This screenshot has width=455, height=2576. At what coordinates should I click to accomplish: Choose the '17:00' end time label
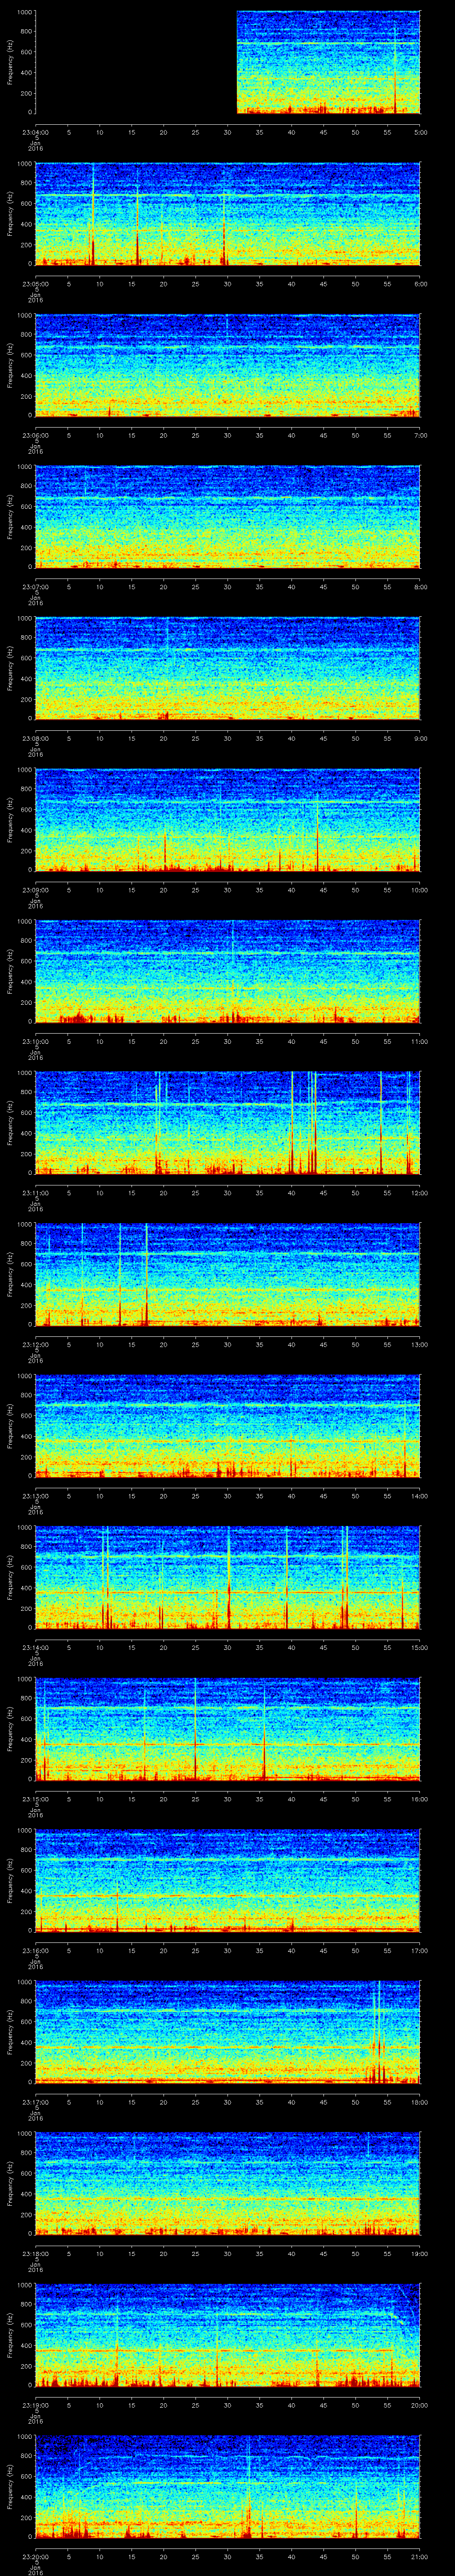tap(420, 1950)
